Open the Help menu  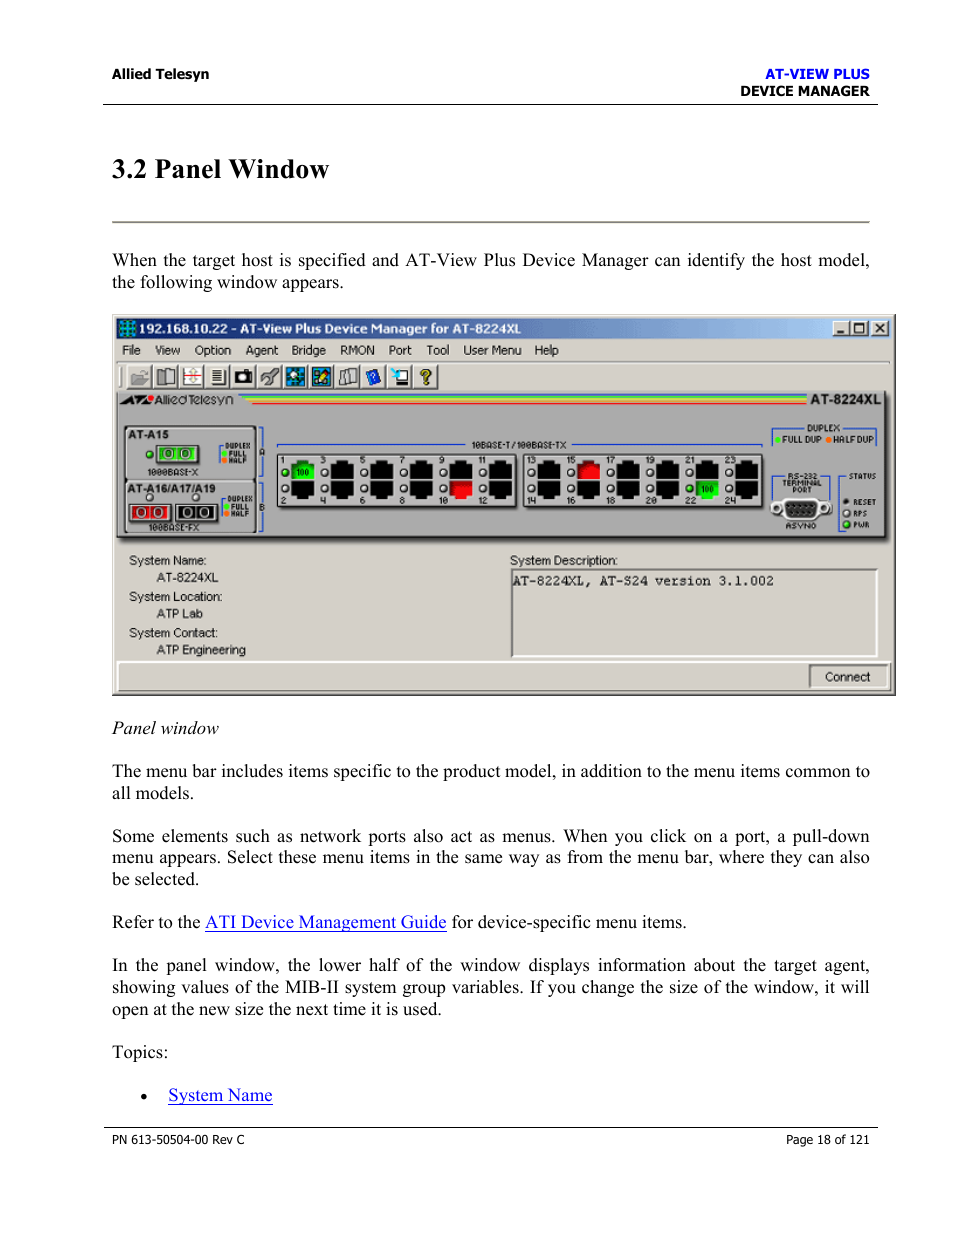tap(546, 351)
